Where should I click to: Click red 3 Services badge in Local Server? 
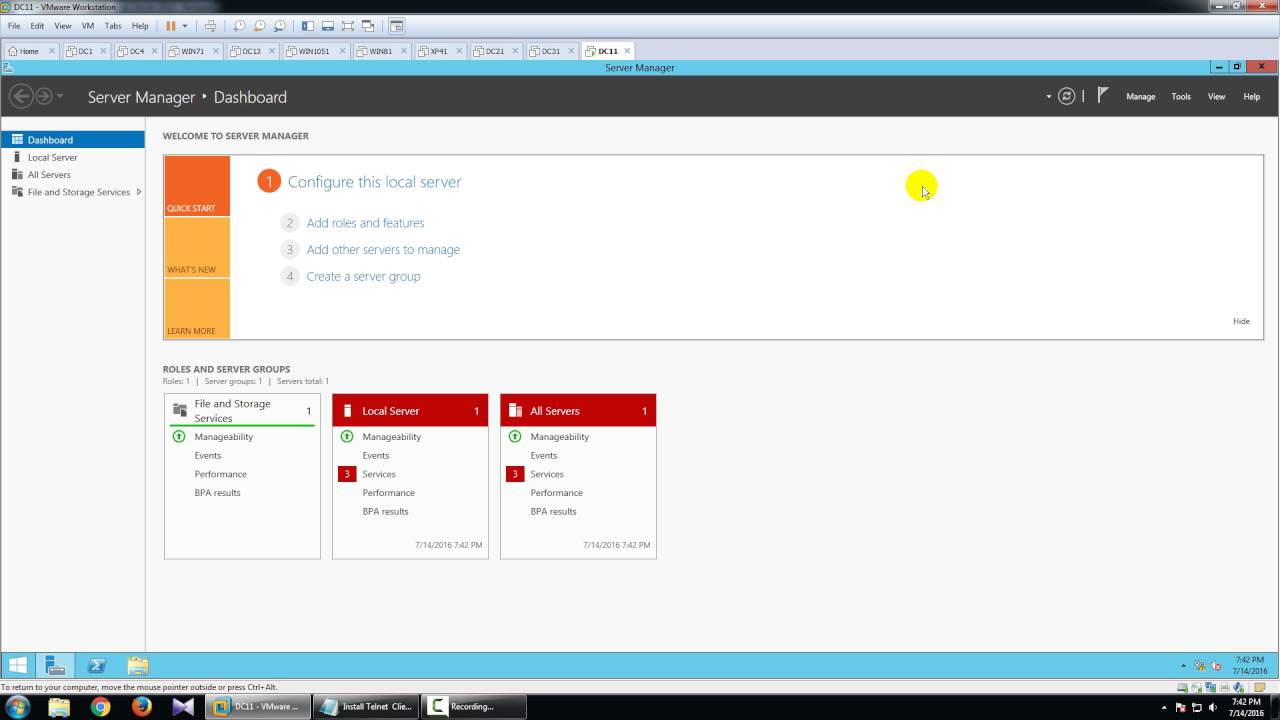pyautogui.click(x=347, y=474)
